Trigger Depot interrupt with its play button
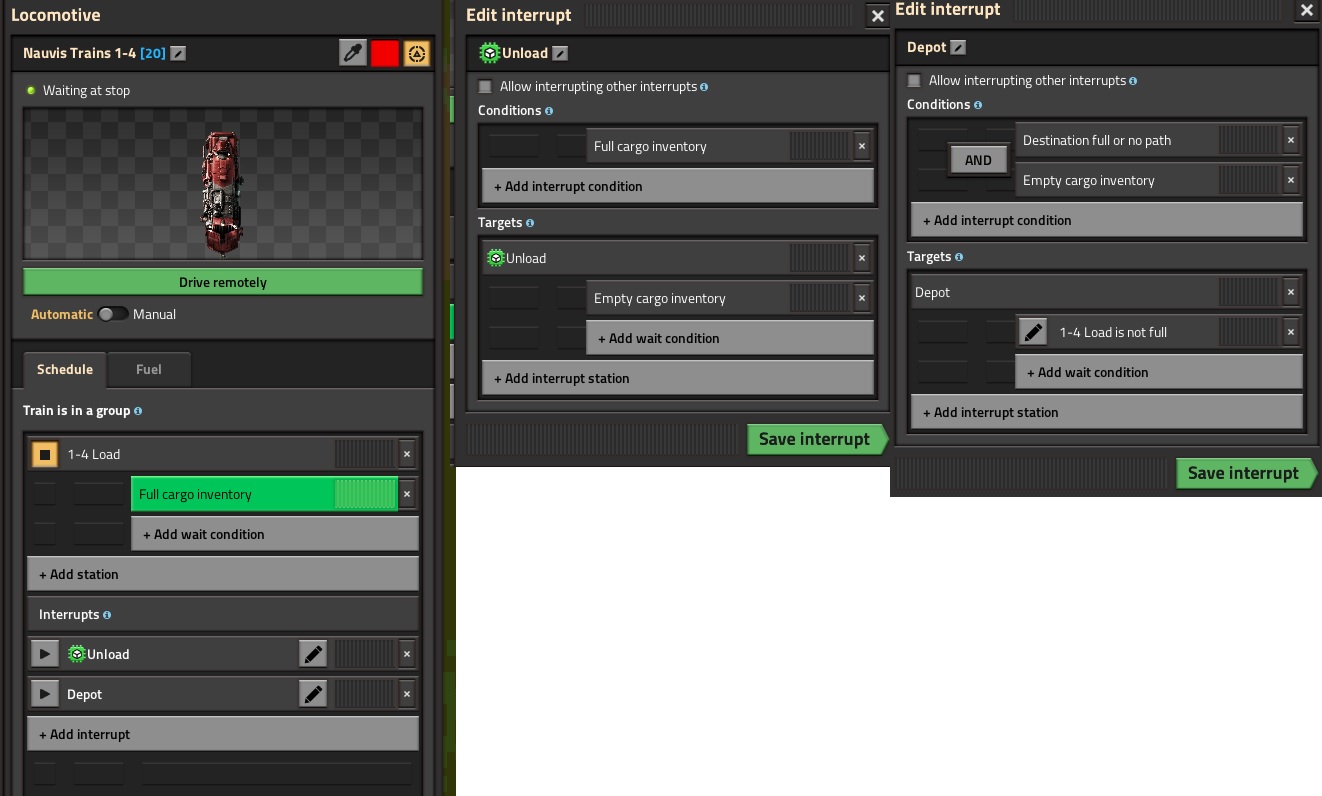This screenshot has height=796, width=1322. pos(44,694)
